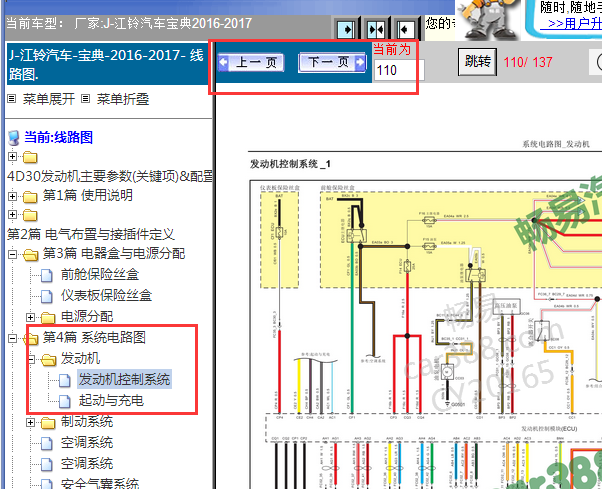Click the computer icon beside 当前:线路图
The width and height of the screenshot is (602, 489).
14,138
